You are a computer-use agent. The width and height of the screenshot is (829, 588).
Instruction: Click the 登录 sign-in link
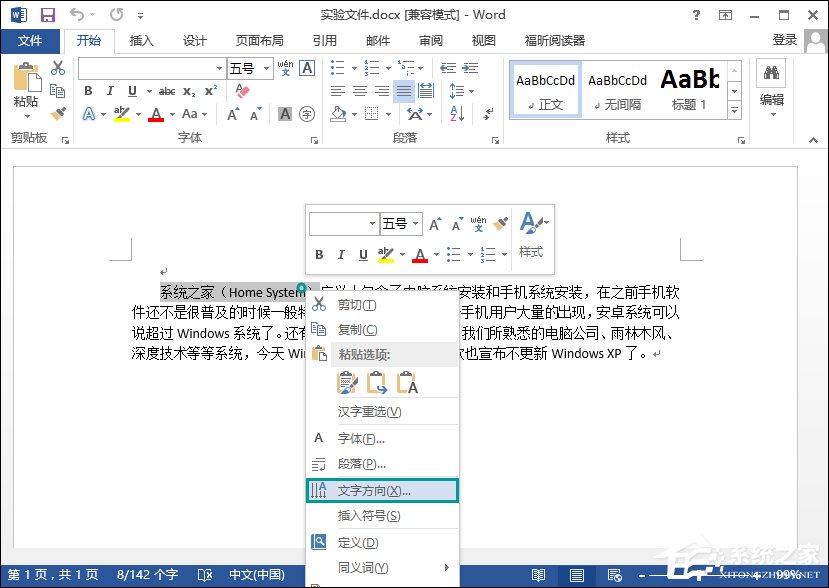[786, 41]
